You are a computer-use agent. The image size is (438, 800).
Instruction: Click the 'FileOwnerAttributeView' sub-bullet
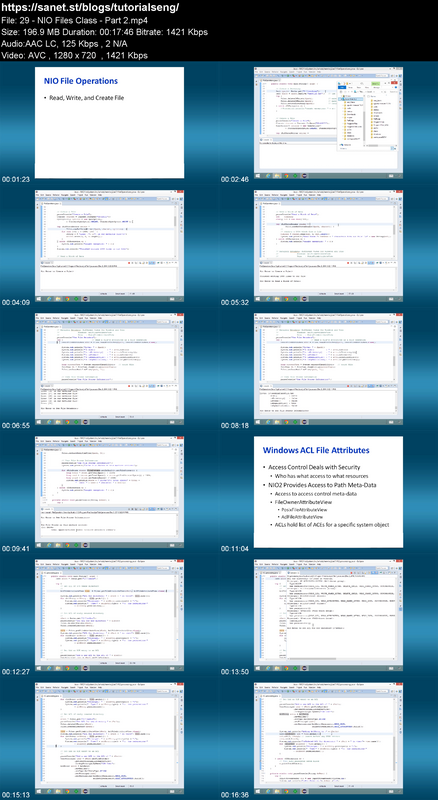coord(305,502)
